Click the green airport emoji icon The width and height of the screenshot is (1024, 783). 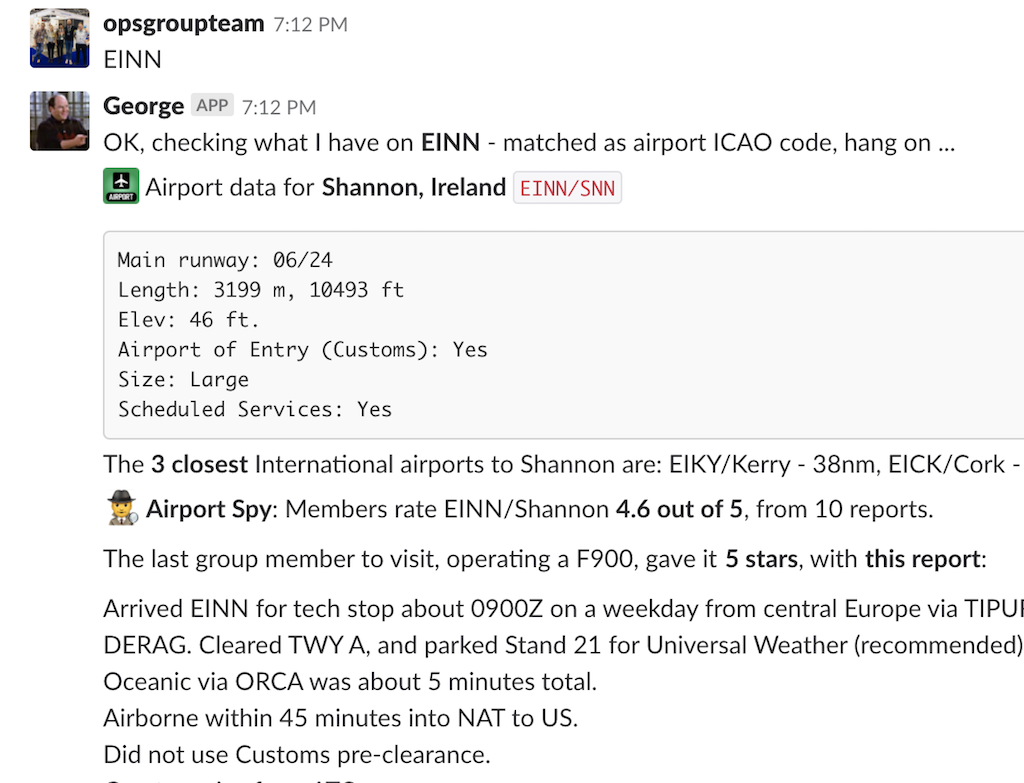pos(121,187)
